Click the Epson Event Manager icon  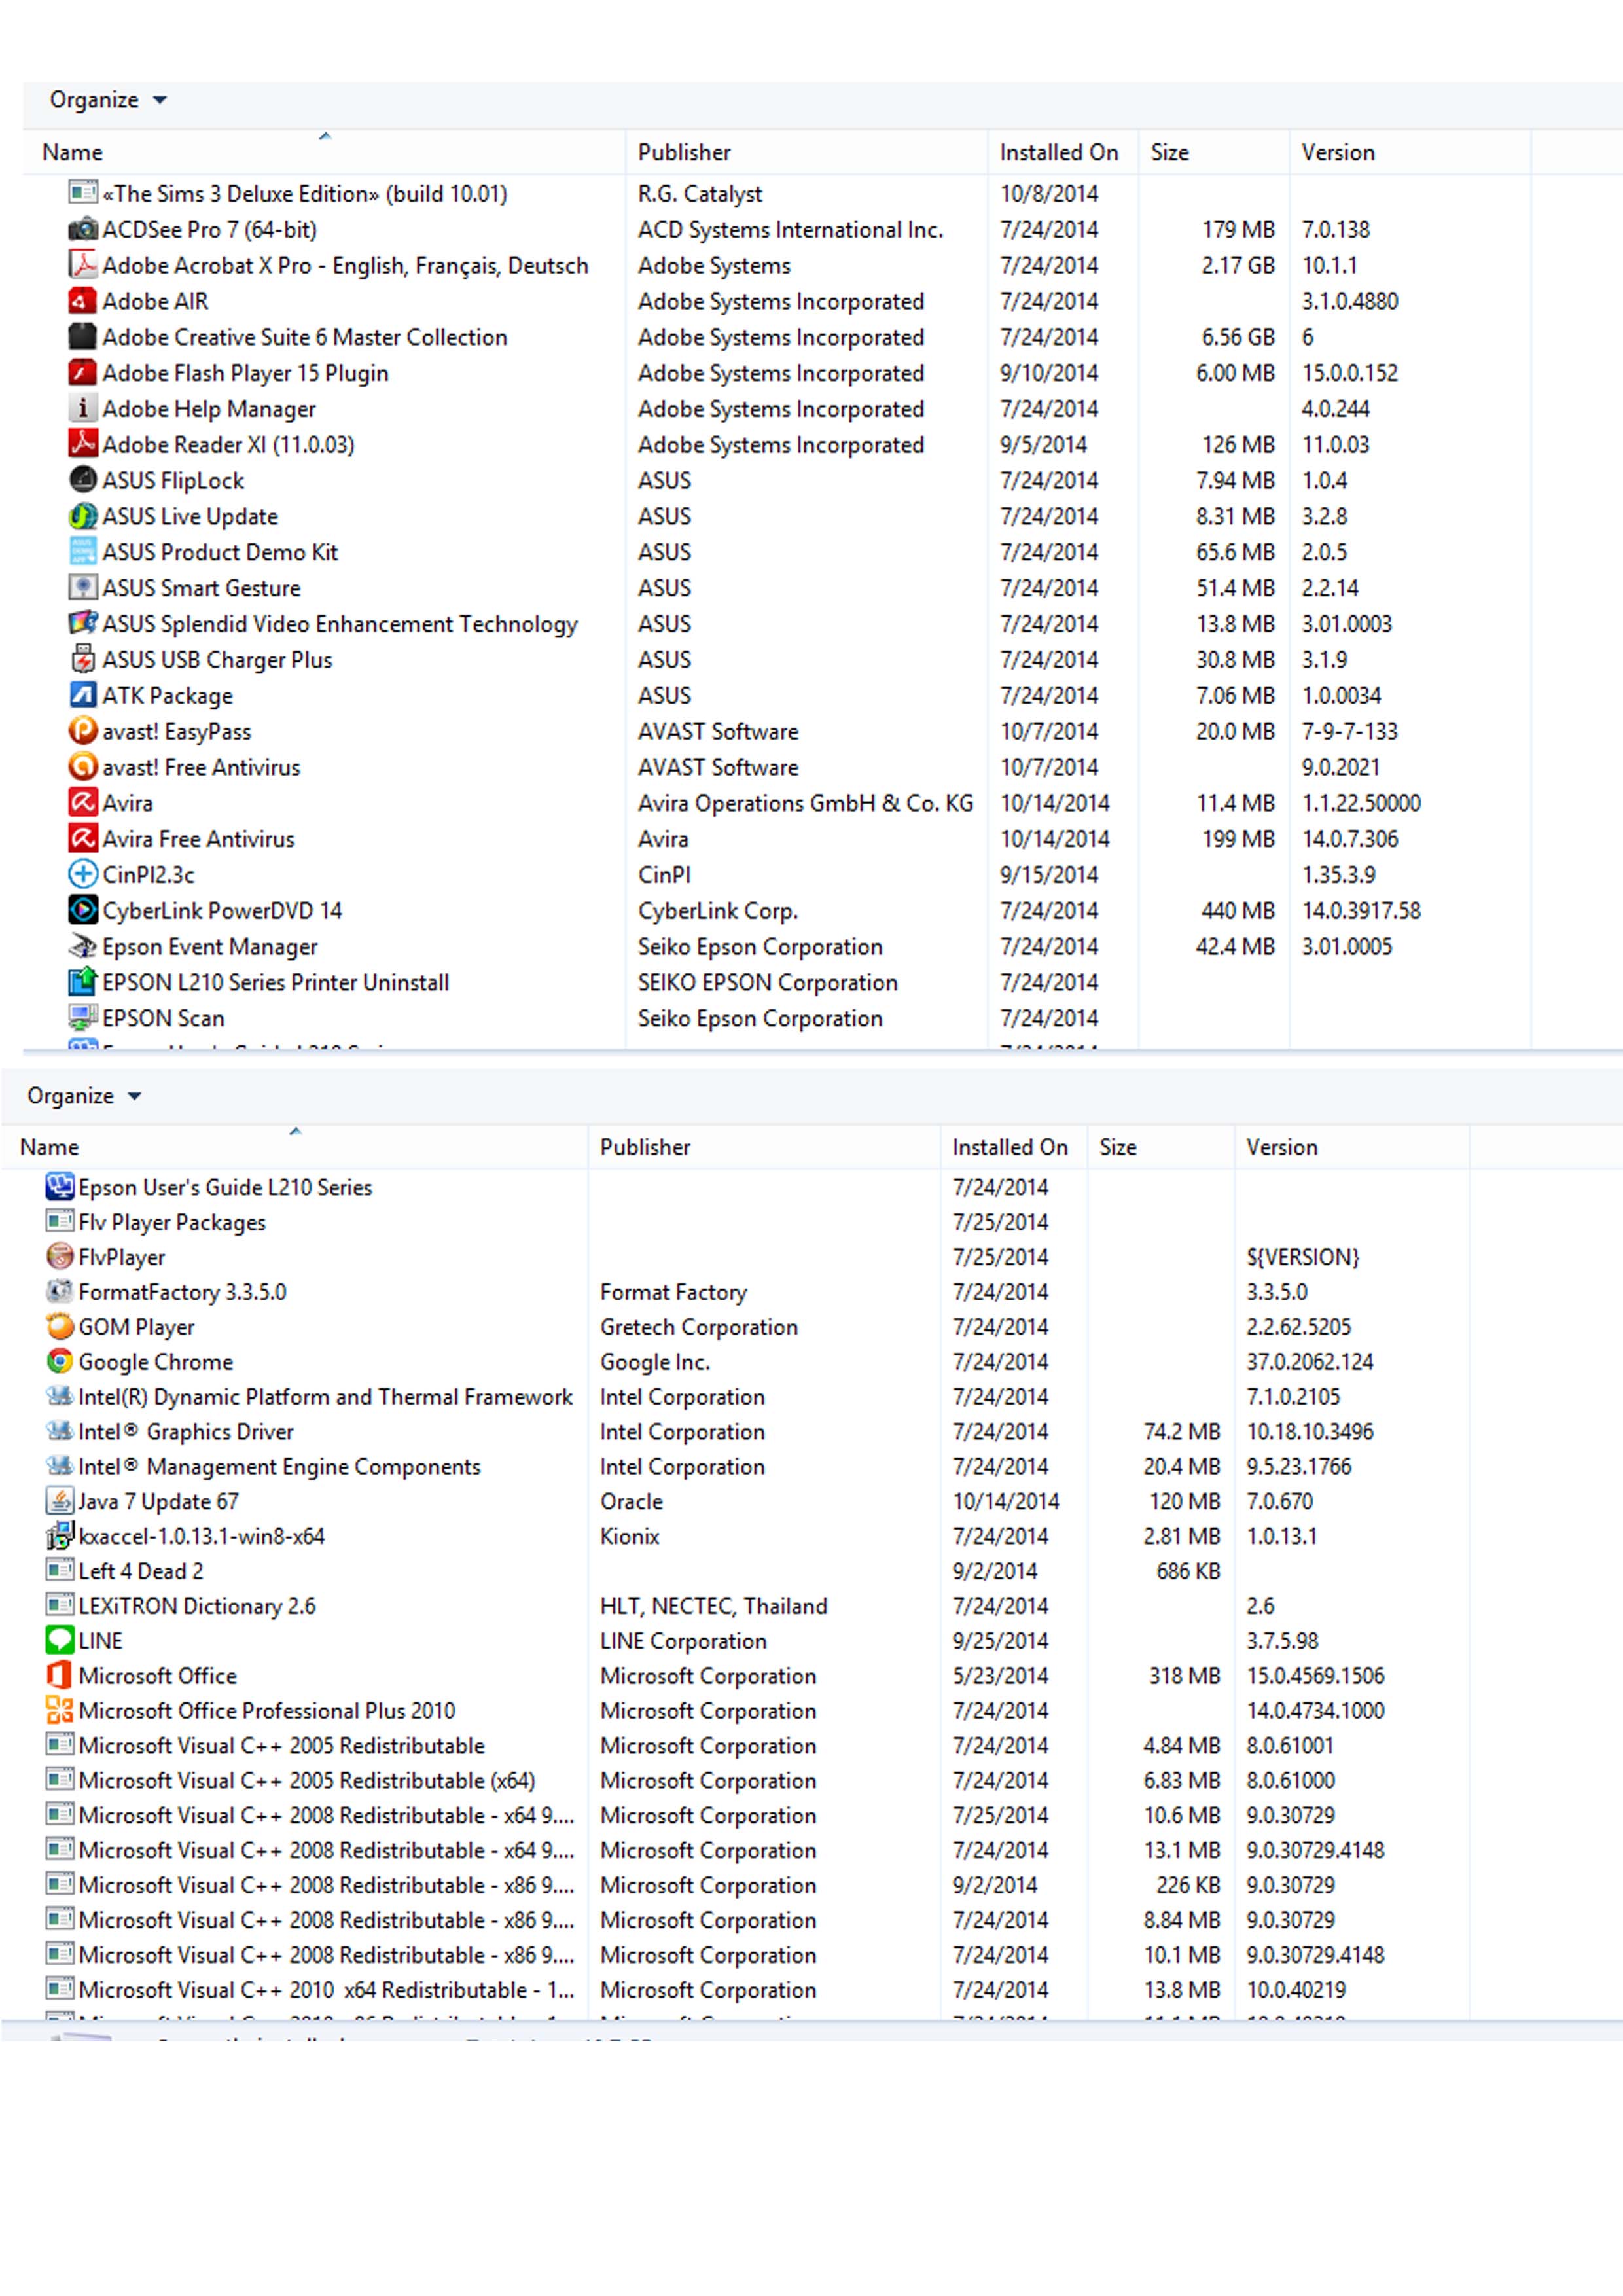coord(82,946)
